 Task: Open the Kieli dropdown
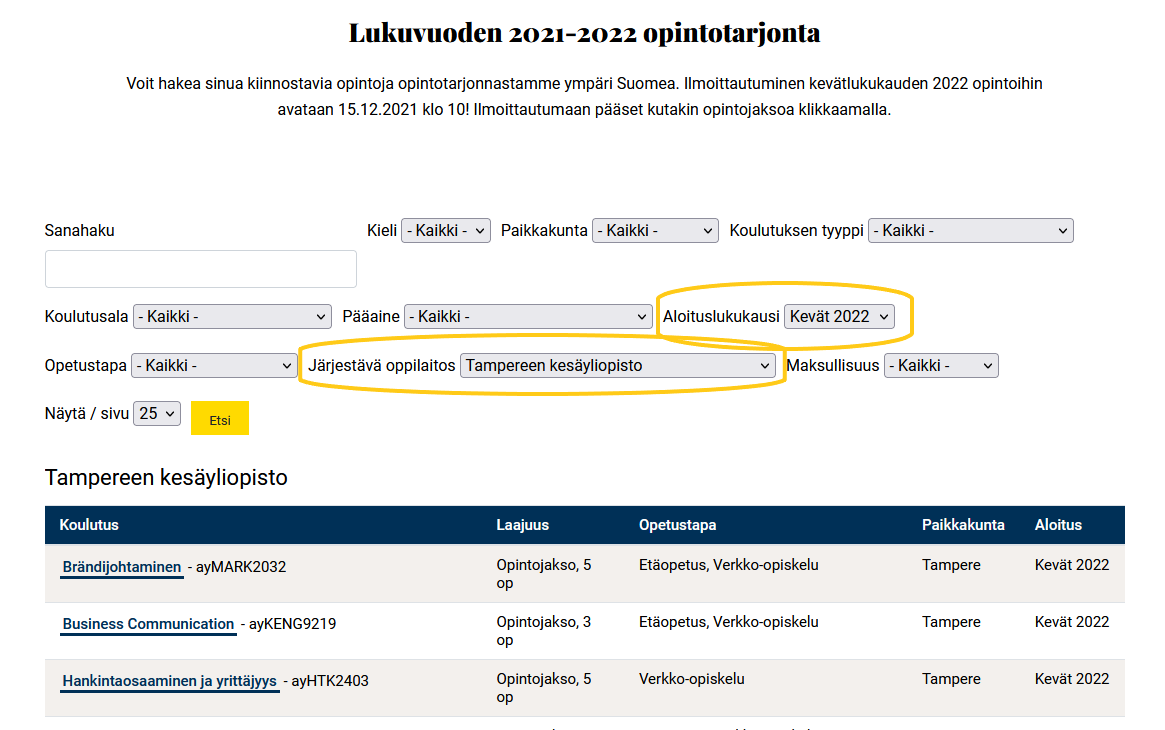pyautogui.click(x=445, y=231)
